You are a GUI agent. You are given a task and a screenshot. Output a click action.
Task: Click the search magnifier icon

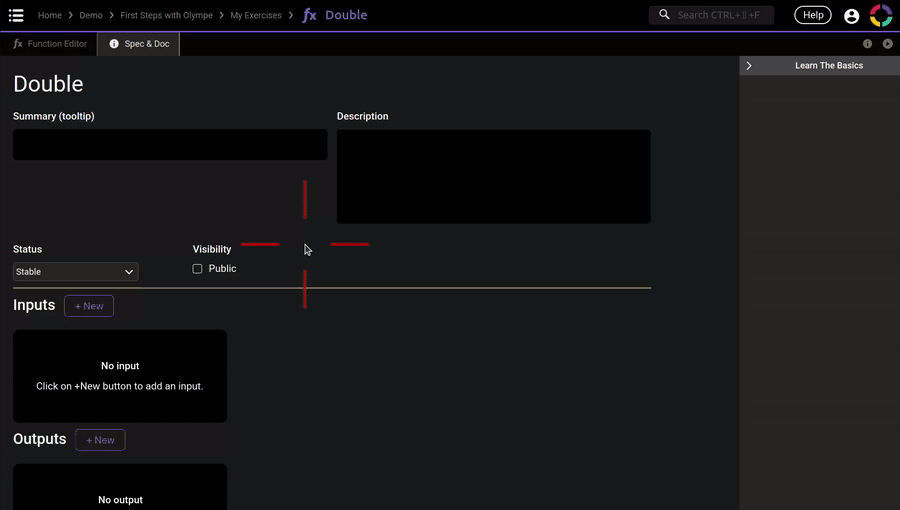tap(665, 15)
